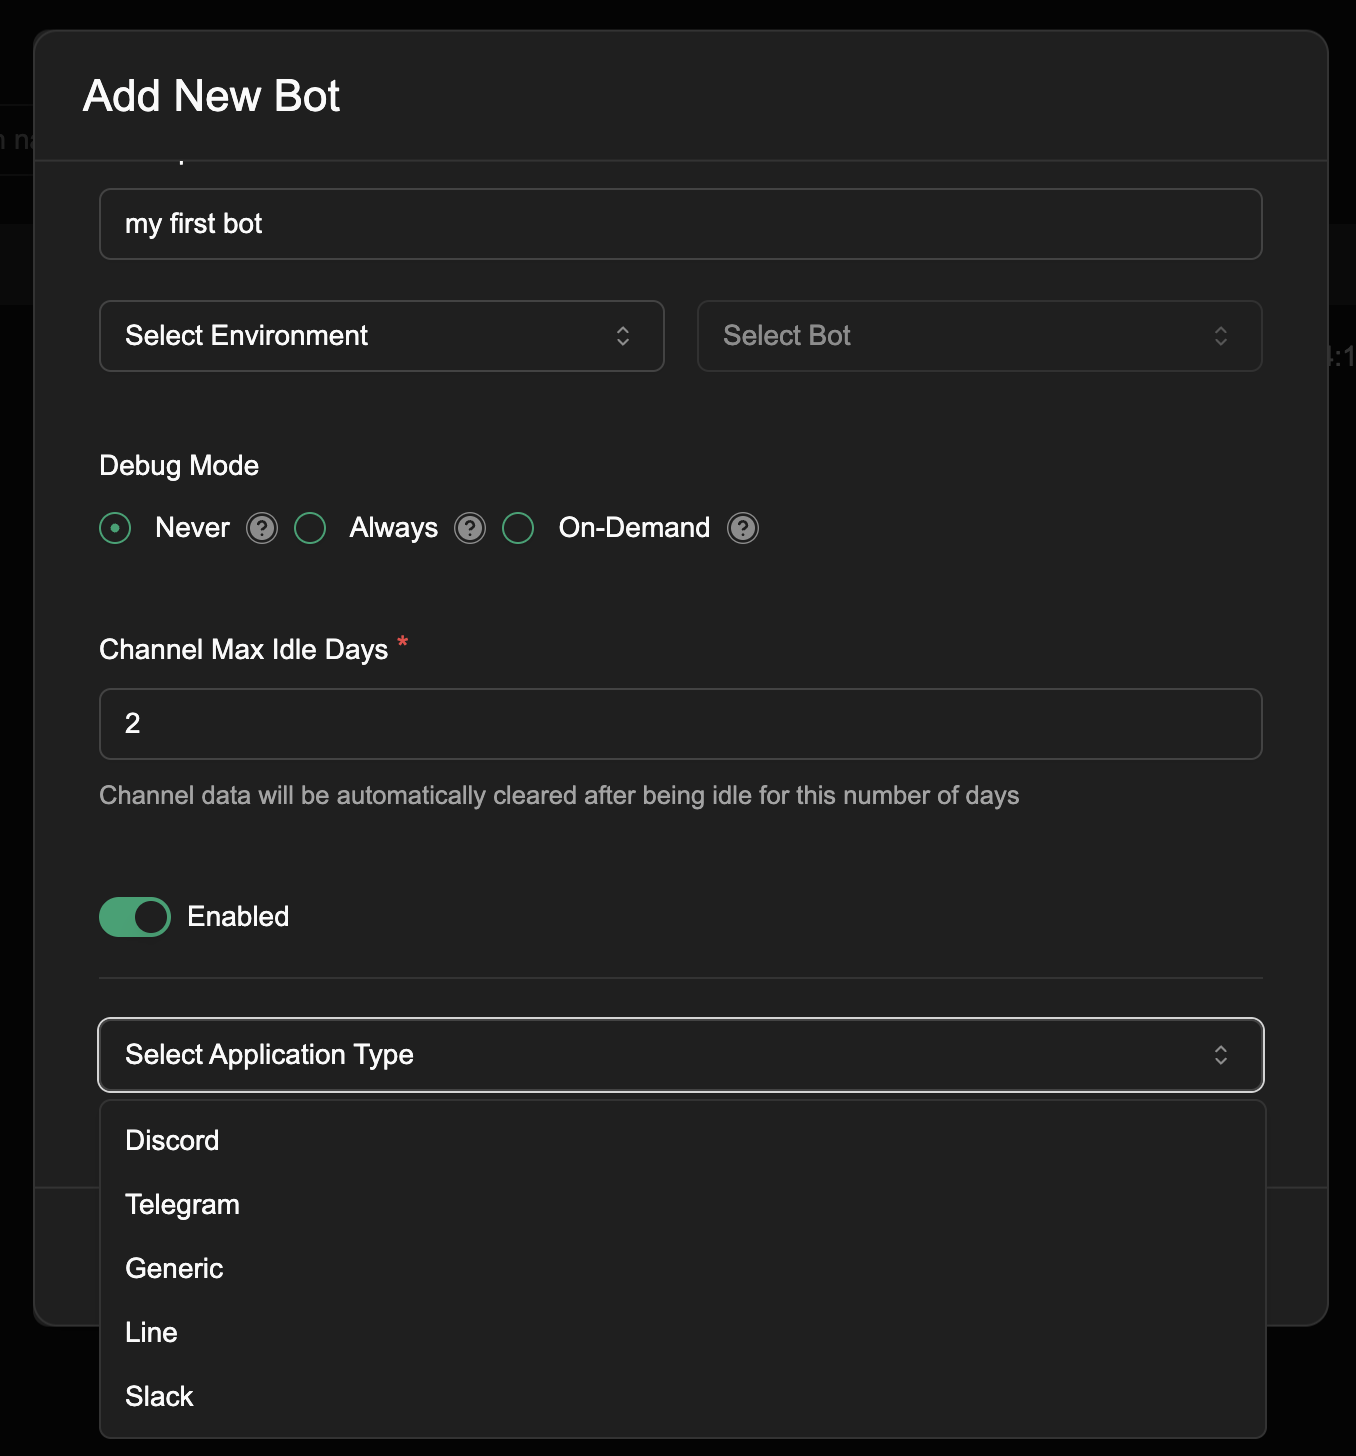1356x1456 pixels.
Task: Open the Select Environment dropdown
Action: pos(381,336)
